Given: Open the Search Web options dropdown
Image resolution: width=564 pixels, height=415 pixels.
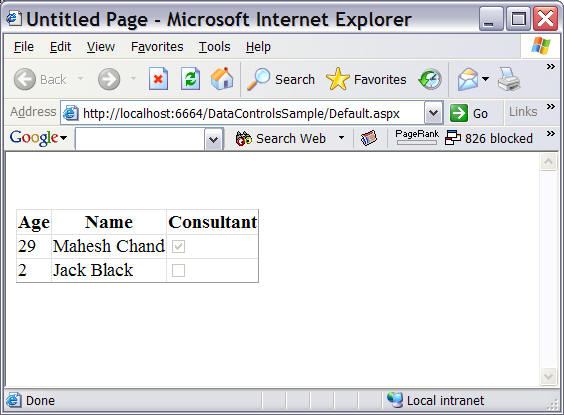Looking at the screenshot, I should (341, 138).
